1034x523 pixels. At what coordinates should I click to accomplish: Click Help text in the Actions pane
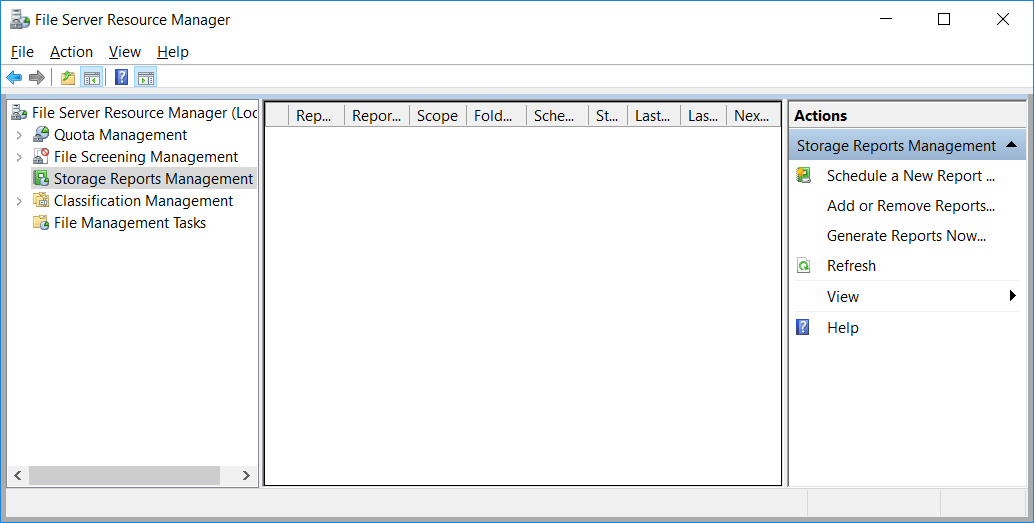[x=843, y=328]
